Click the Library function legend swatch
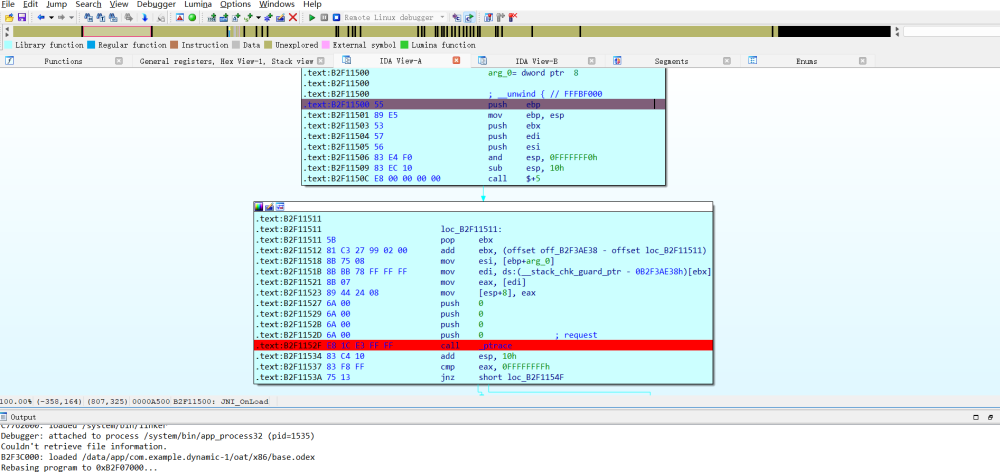1000x472 pixels. click(x=8, y=45)
